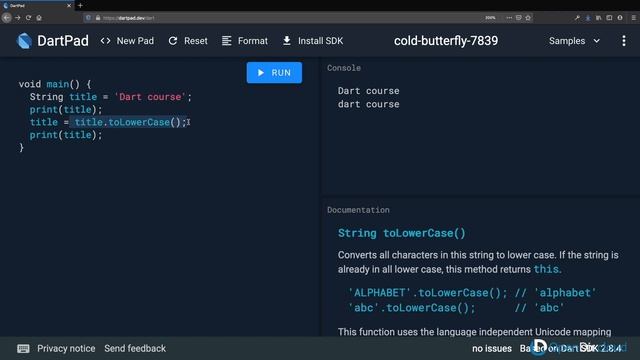Click the keyboard shortcuts icon in footer
640x360 pixels.
point(23,349)
